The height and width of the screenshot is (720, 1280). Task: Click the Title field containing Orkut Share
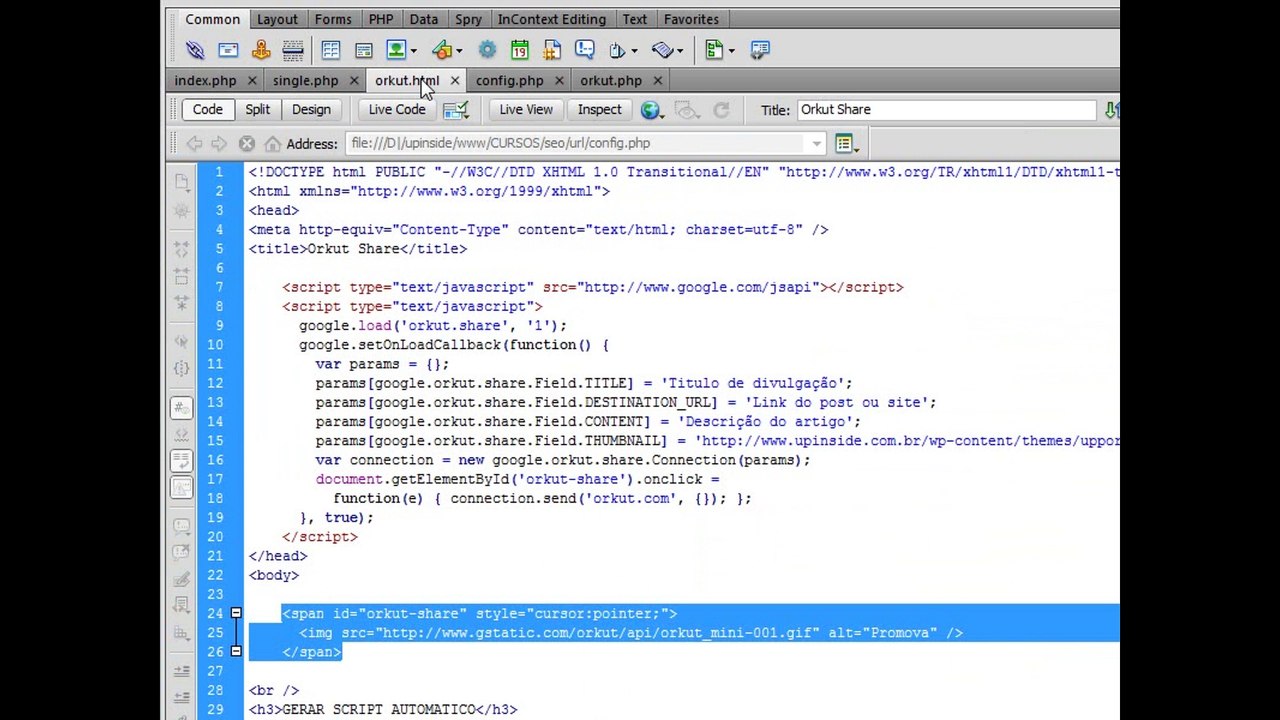click(x=947, y=110)
